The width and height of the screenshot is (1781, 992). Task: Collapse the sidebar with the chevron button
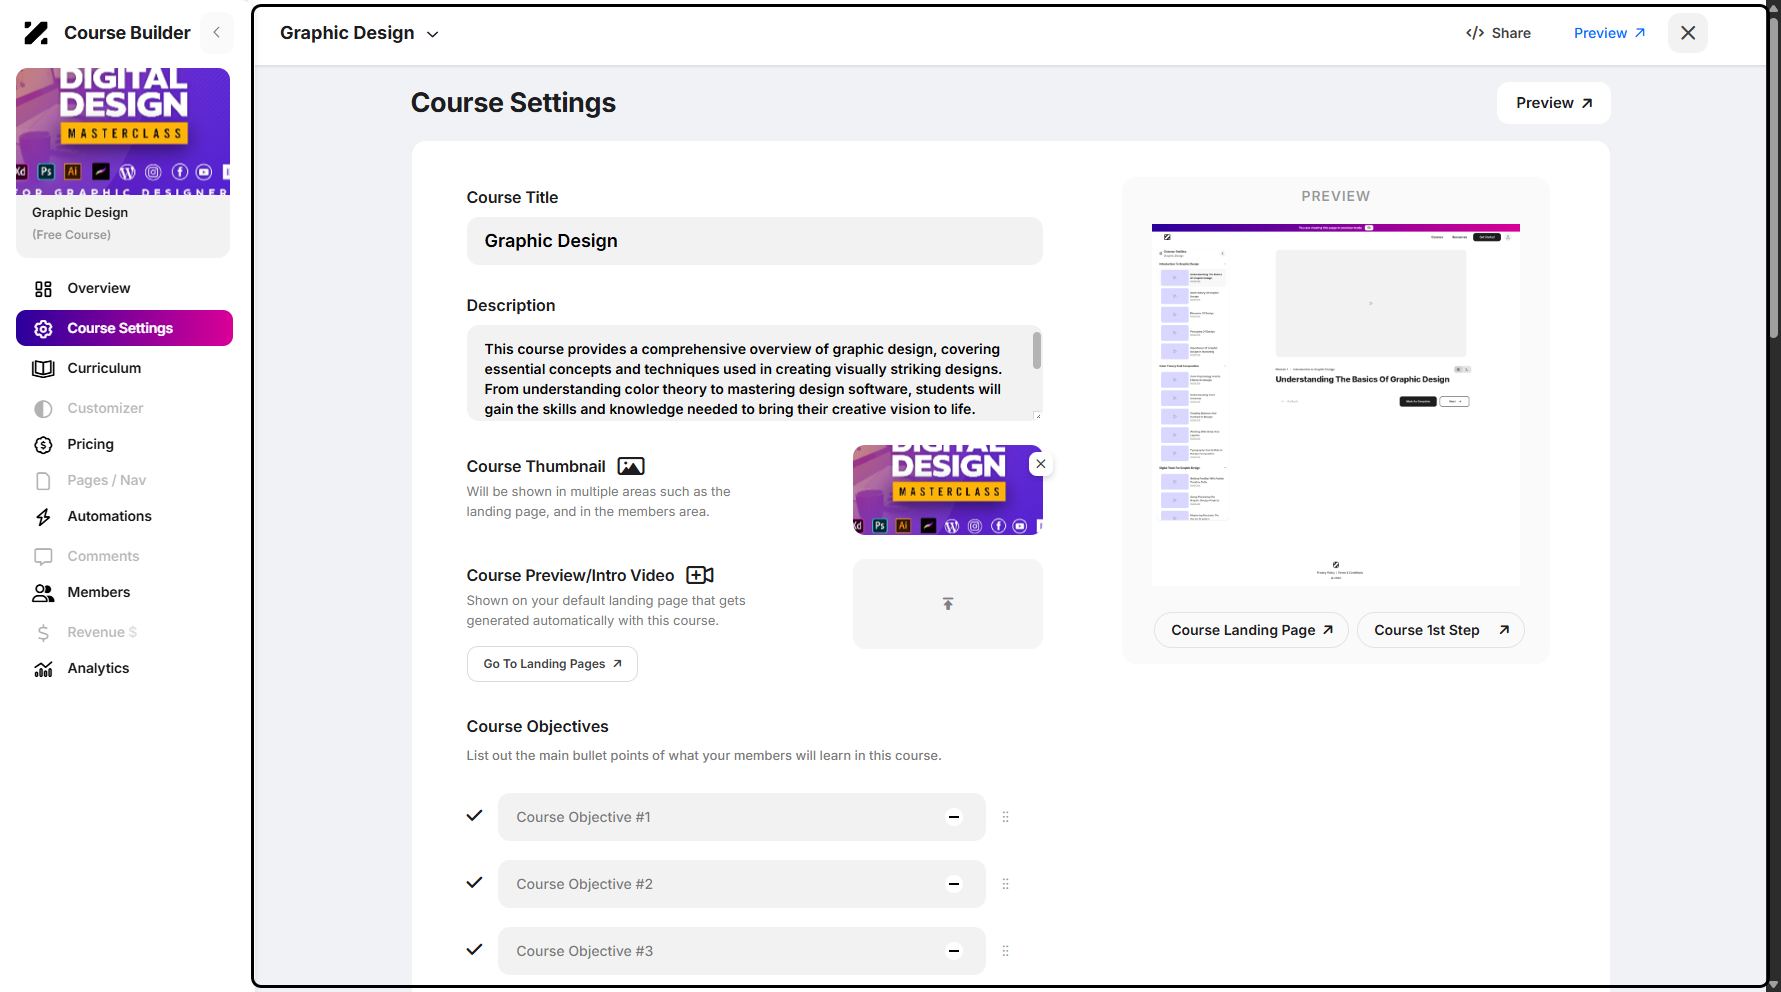tap(217, 33)
